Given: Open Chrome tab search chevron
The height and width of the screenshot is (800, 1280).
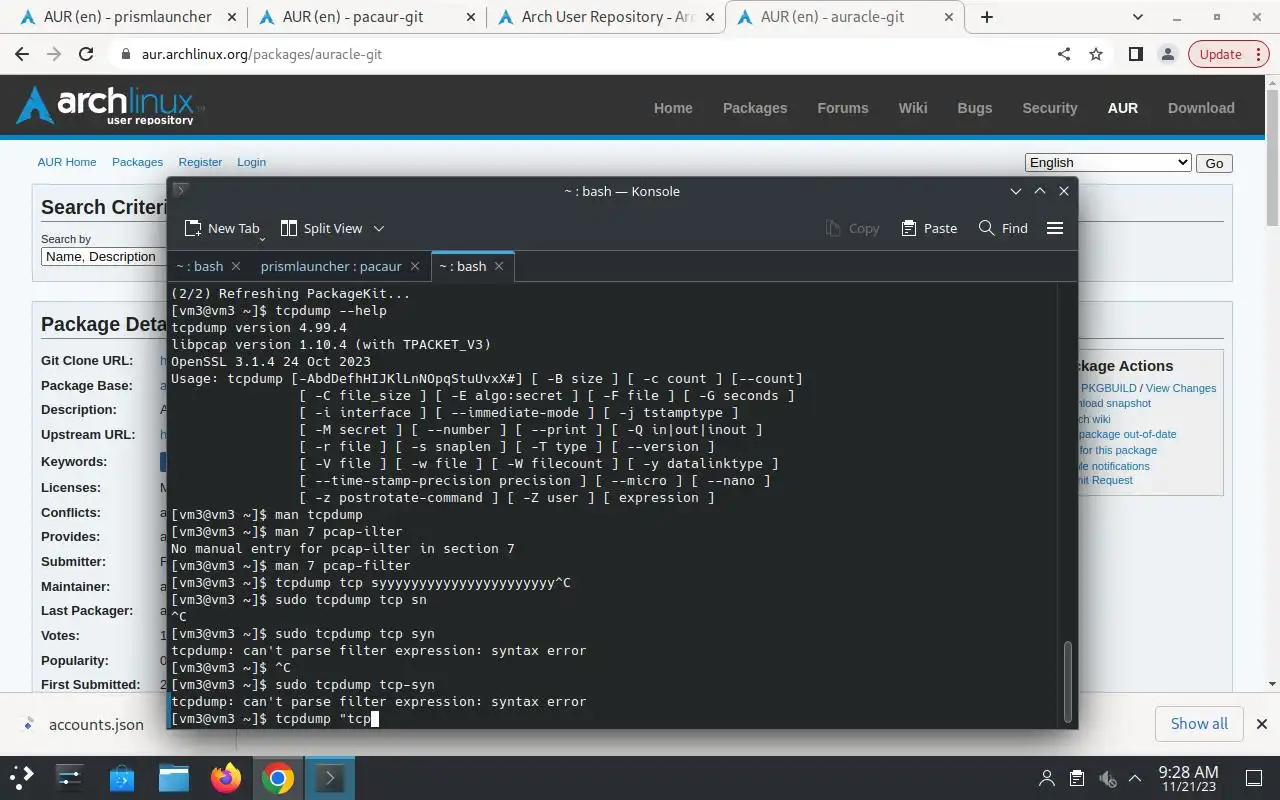Looking at the screenshot, I should click(x=1138, y=17).
